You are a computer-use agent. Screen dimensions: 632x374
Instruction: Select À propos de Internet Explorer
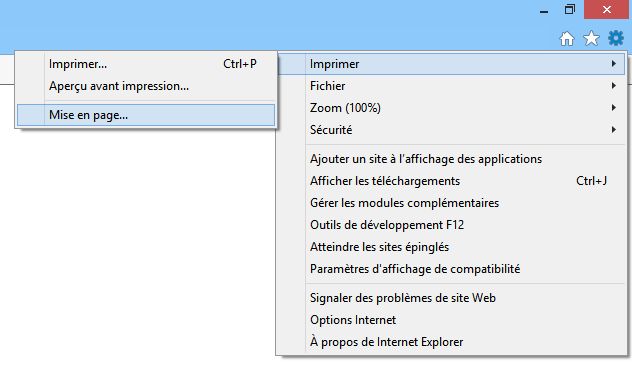(451, 342)
